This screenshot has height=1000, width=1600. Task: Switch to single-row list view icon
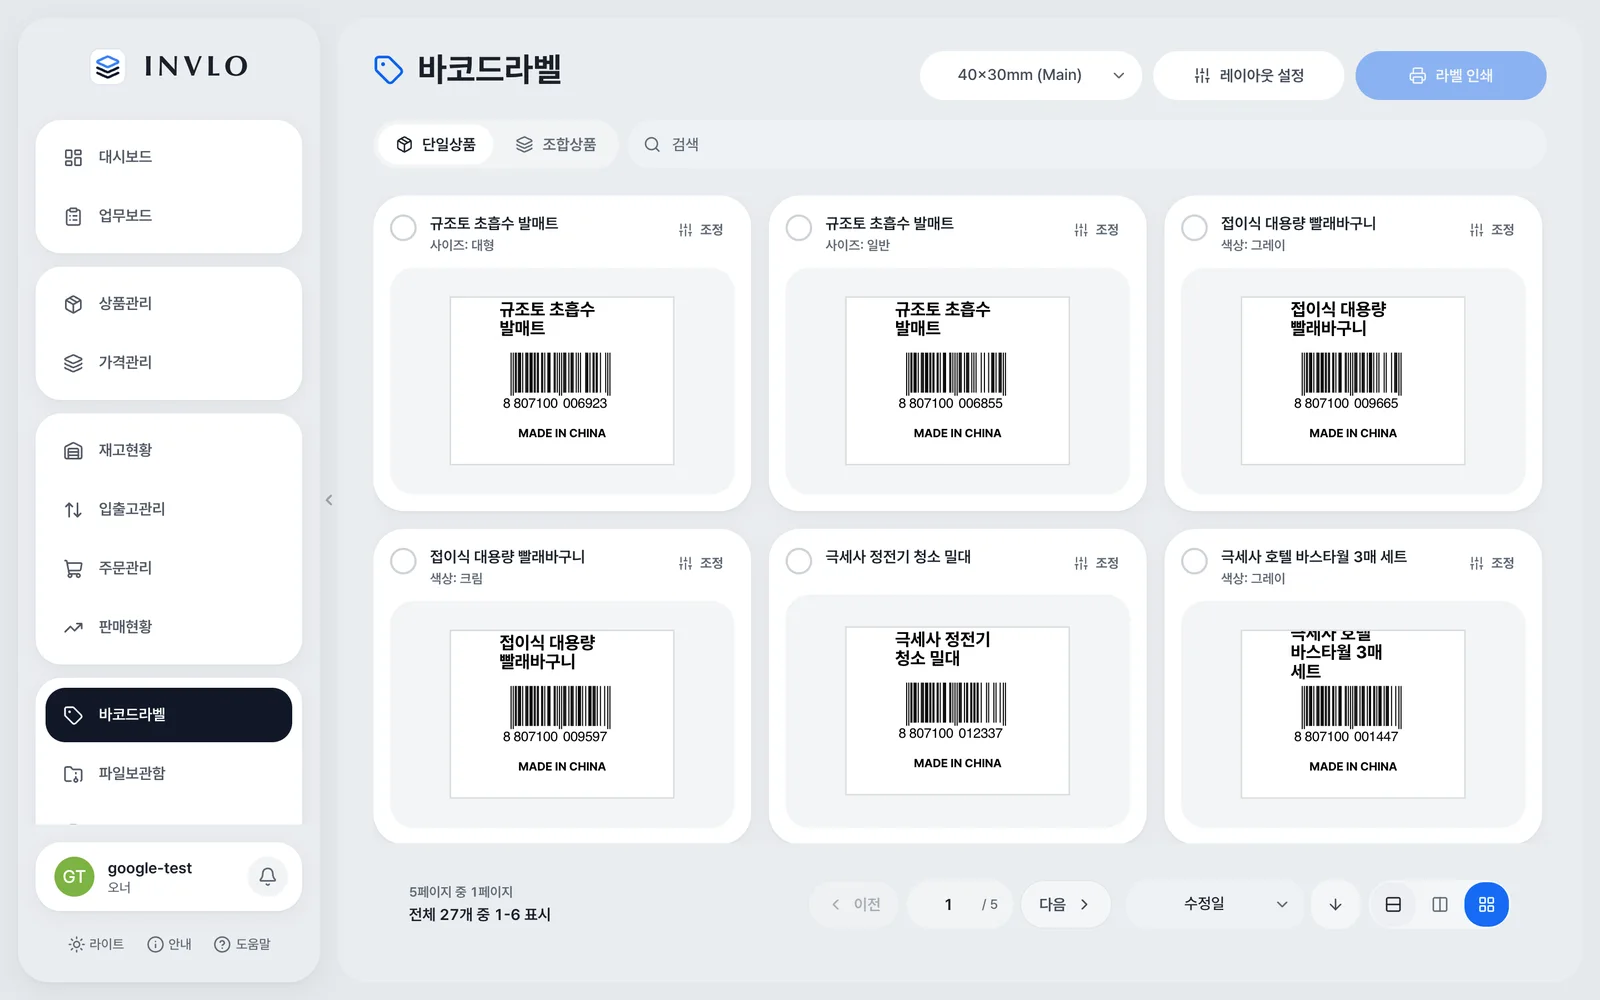tap(1393, 905)
